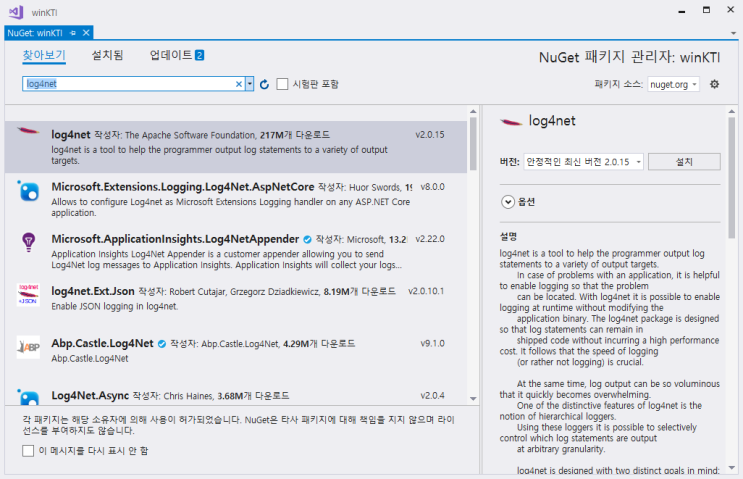Click the Abp.Castle.Log4Net ABP icon
Screen dimensions: 743x479
click(x=28, y=347)
